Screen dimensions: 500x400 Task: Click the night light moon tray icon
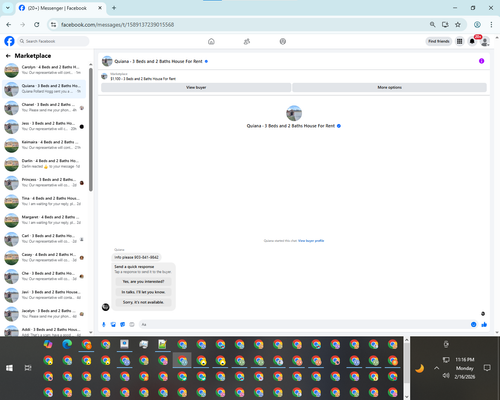420,368
